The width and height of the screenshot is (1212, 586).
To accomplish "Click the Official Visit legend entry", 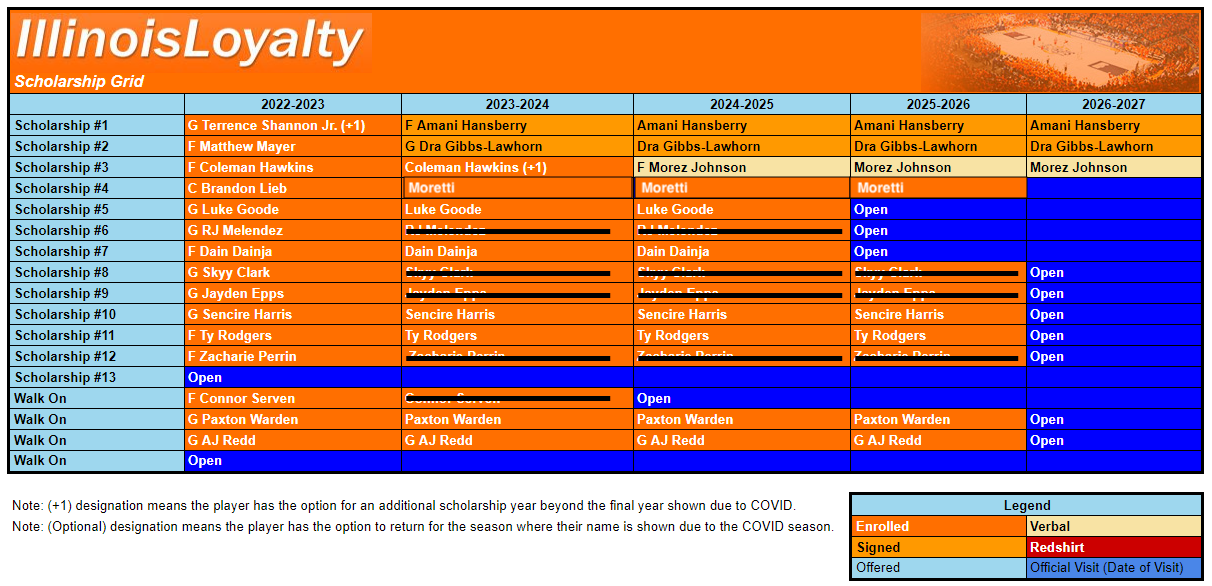I will pyautogui.click(x=1113, y=568).
